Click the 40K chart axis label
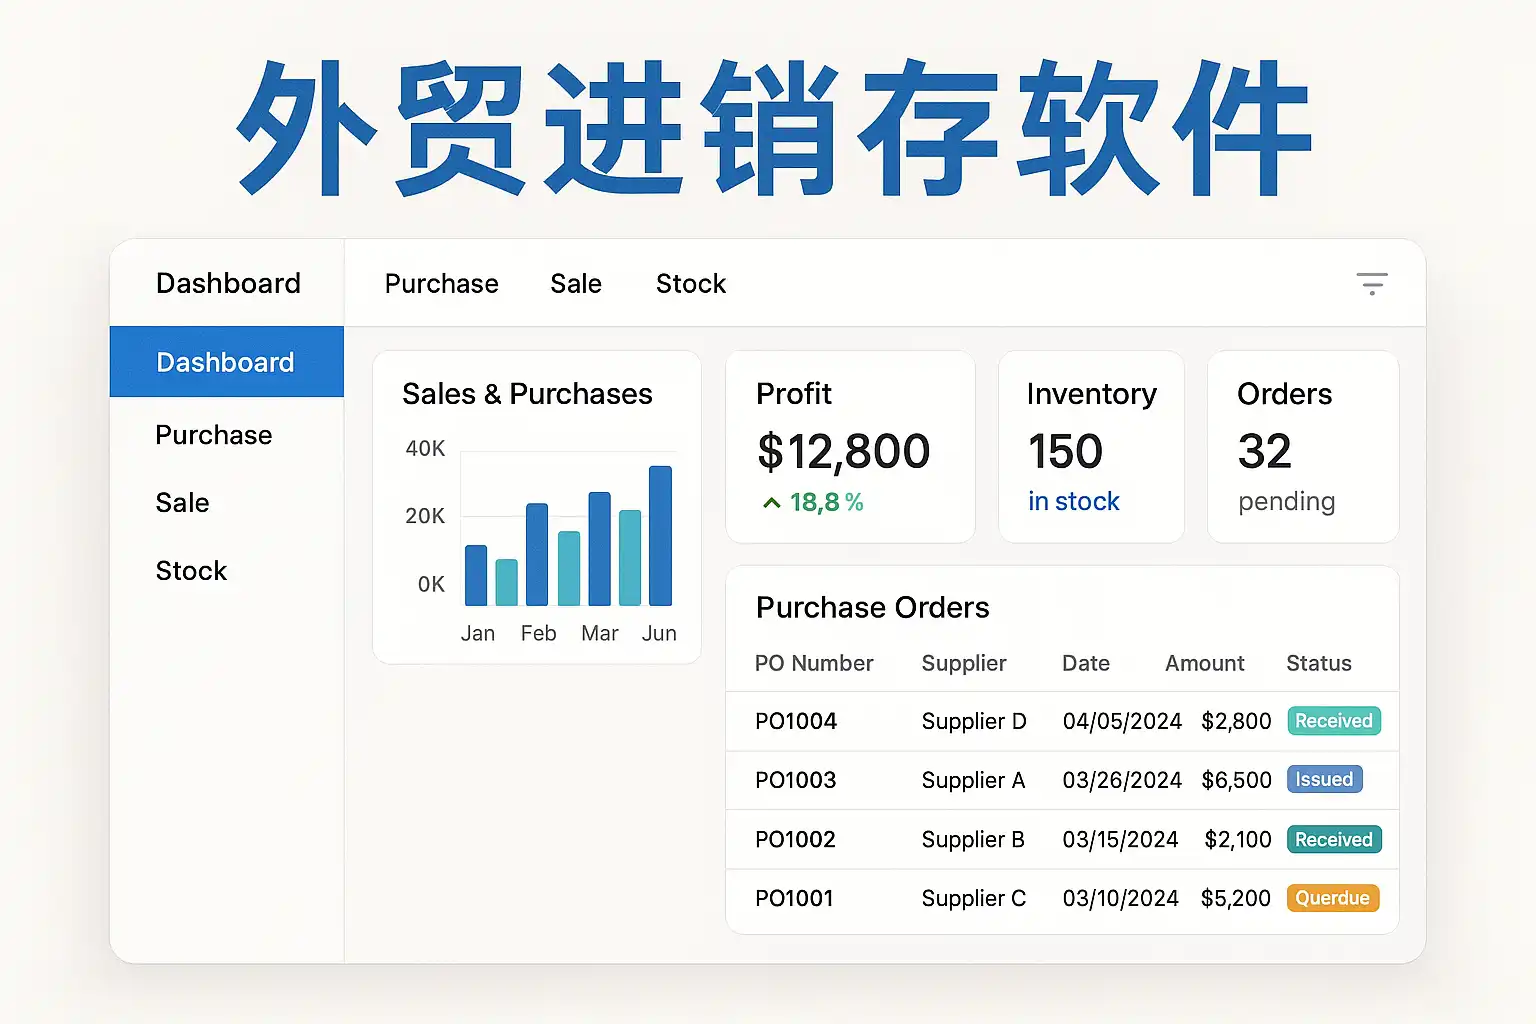Viewport: 1536px width, 1024px height. click(x=425, y=449)
